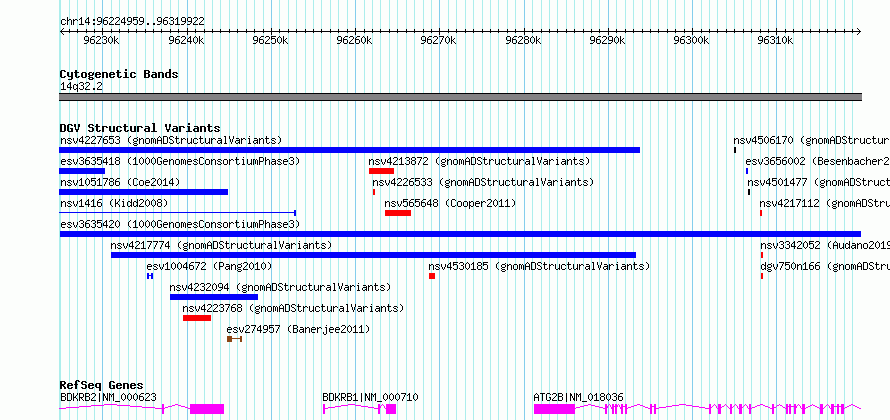Click the BDKRB2 magenta exon block
The height and width of the screenshot is (420, 890).
(x=207, y=409)
